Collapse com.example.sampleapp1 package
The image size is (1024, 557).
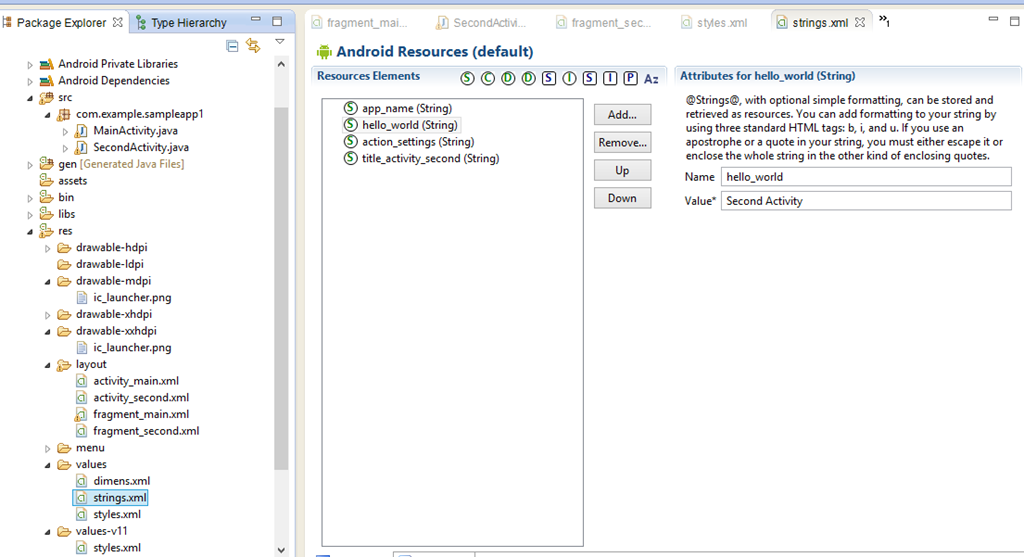[47, 115]
